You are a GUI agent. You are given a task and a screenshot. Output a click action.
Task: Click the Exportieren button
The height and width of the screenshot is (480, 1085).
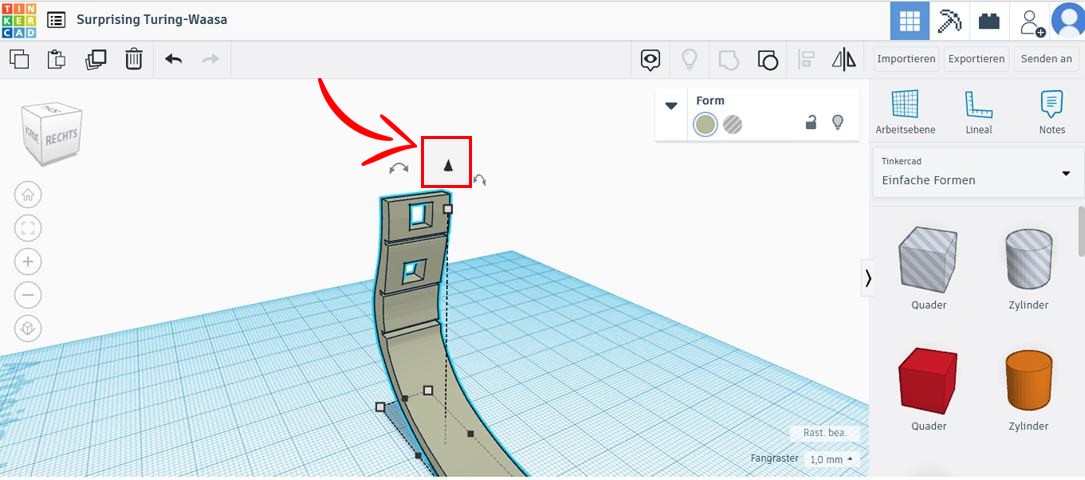click(x=976, y=59)
